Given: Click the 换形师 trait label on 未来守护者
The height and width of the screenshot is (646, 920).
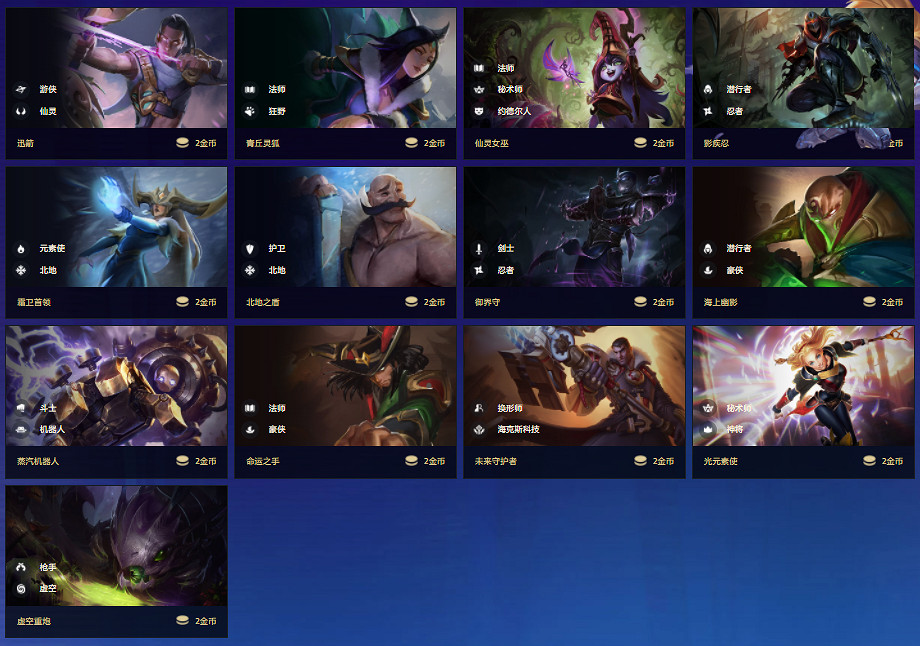Looking at the screenshot, I should click(x=510, y=408).
